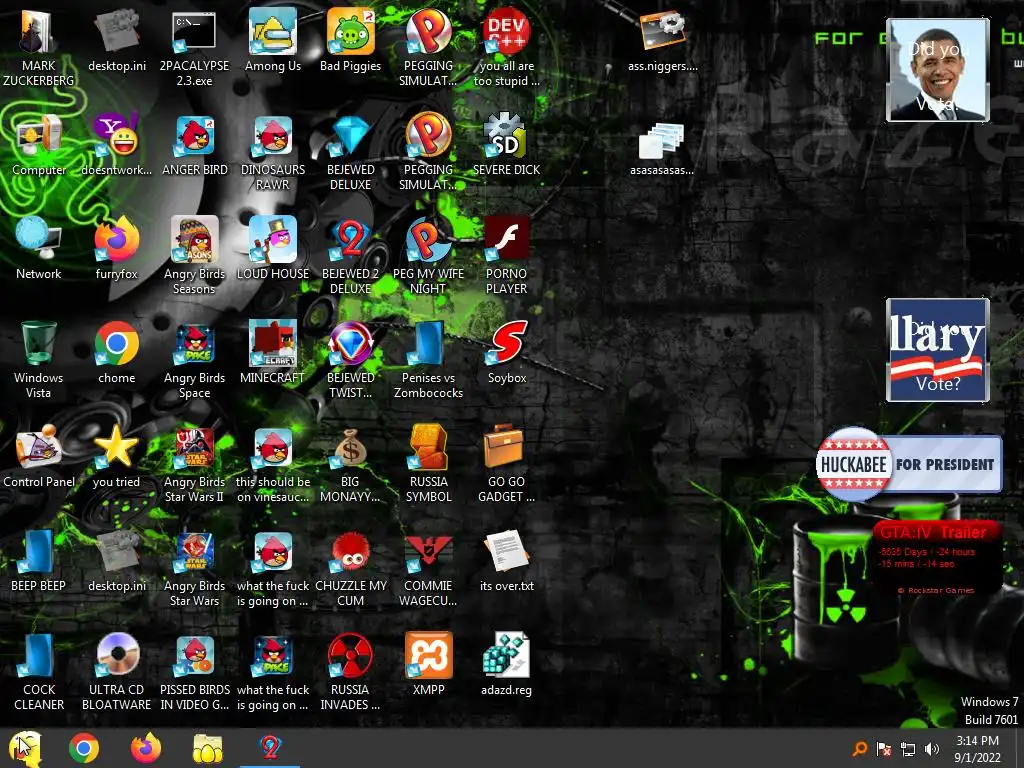Viewport: 1024px width, 768px height.
Task: Open the Among Us shortcut
Action: click(x=273, y=39)
